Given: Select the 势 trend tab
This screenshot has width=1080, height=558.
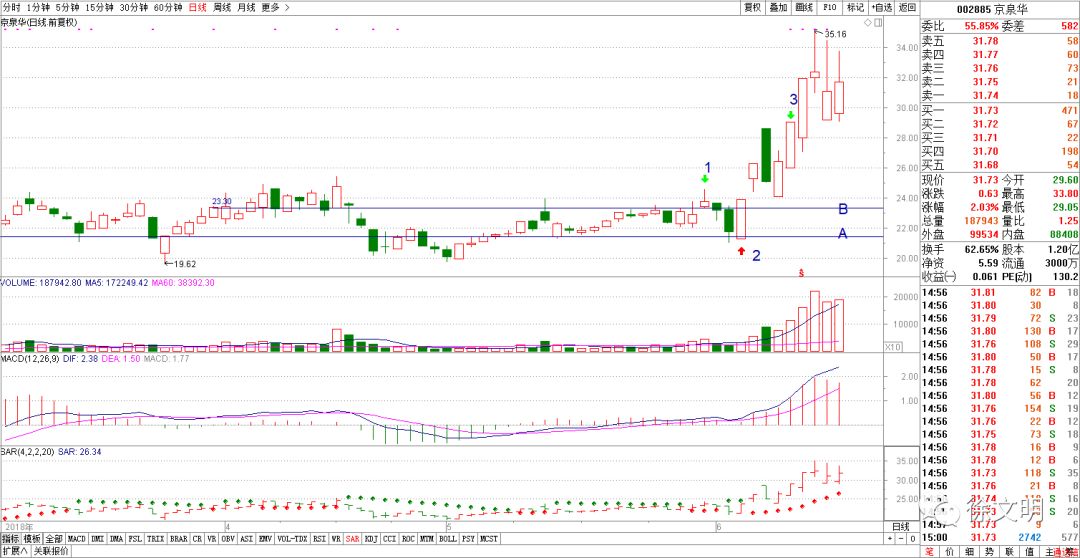Looking at the screenshot, I should (x=988, y=552).
